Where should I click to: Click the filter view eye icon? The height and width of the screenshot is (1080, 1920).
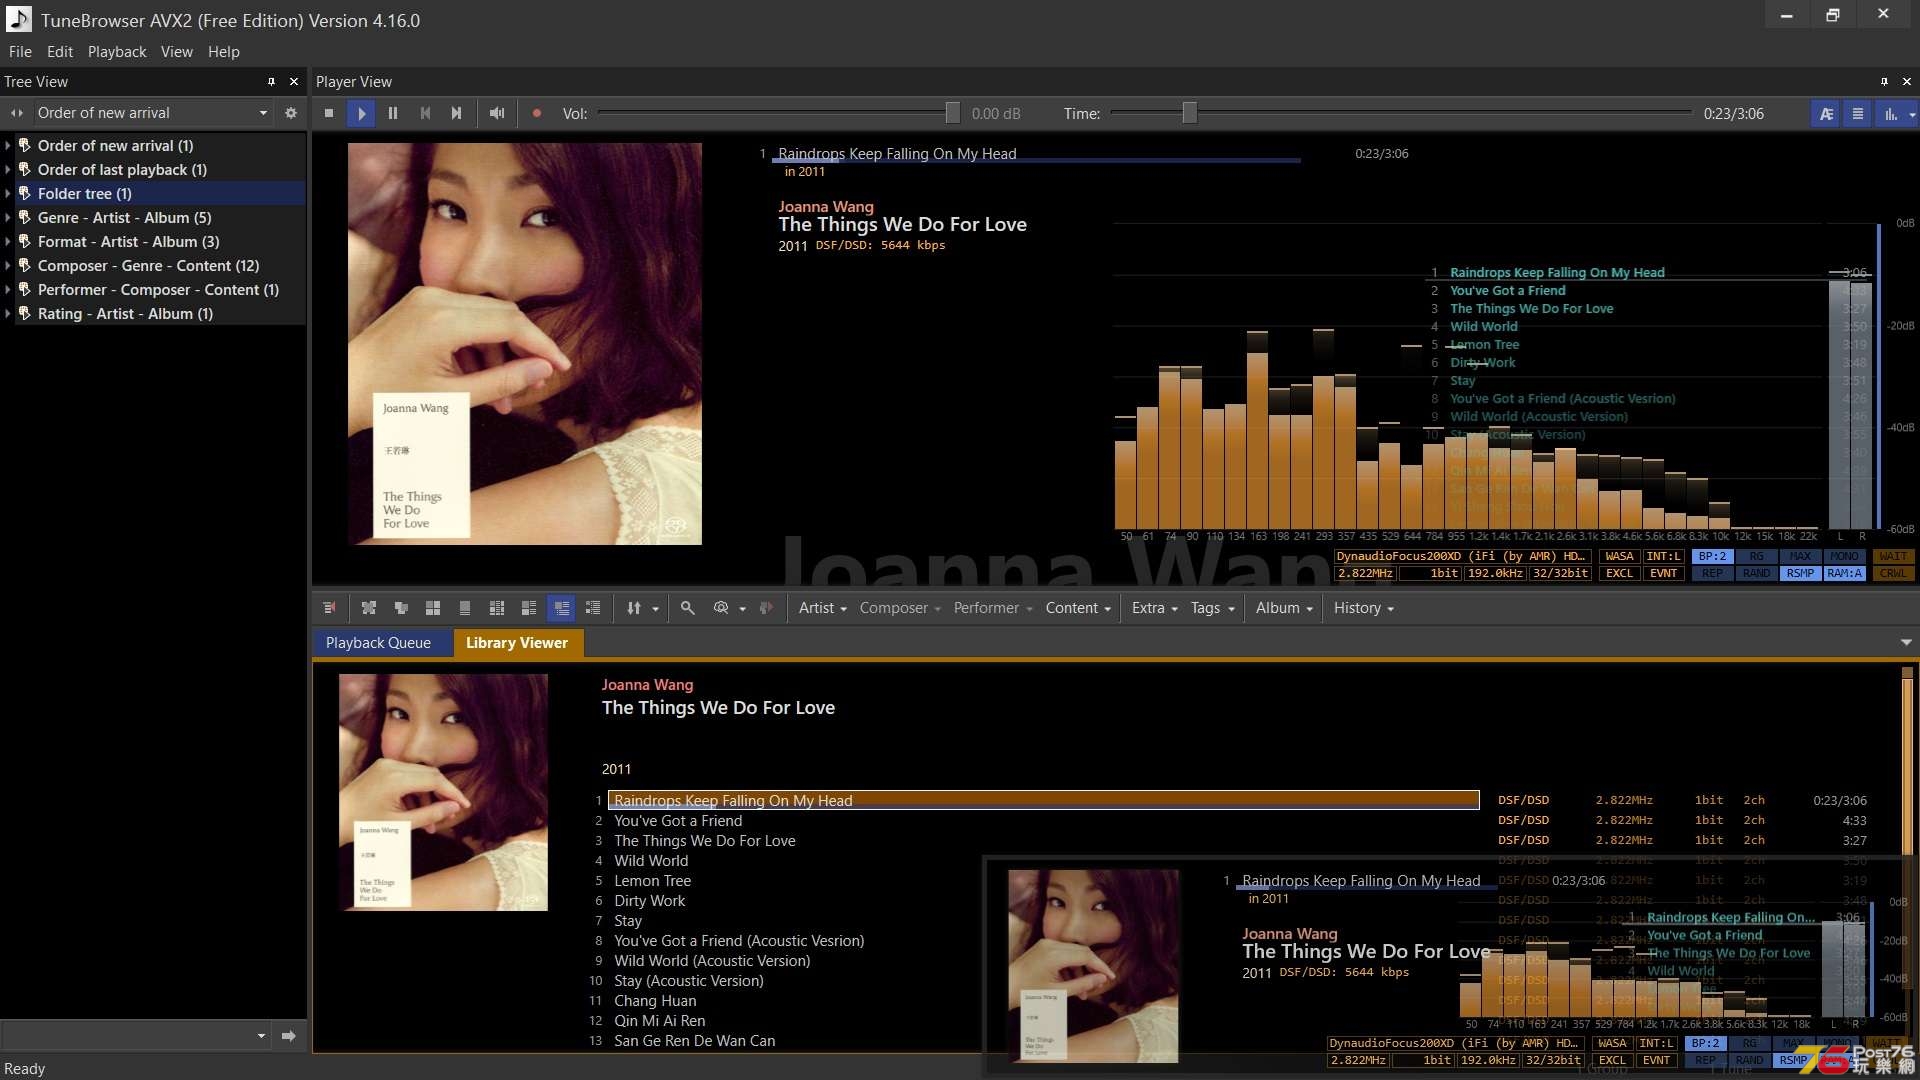point(721,608)
